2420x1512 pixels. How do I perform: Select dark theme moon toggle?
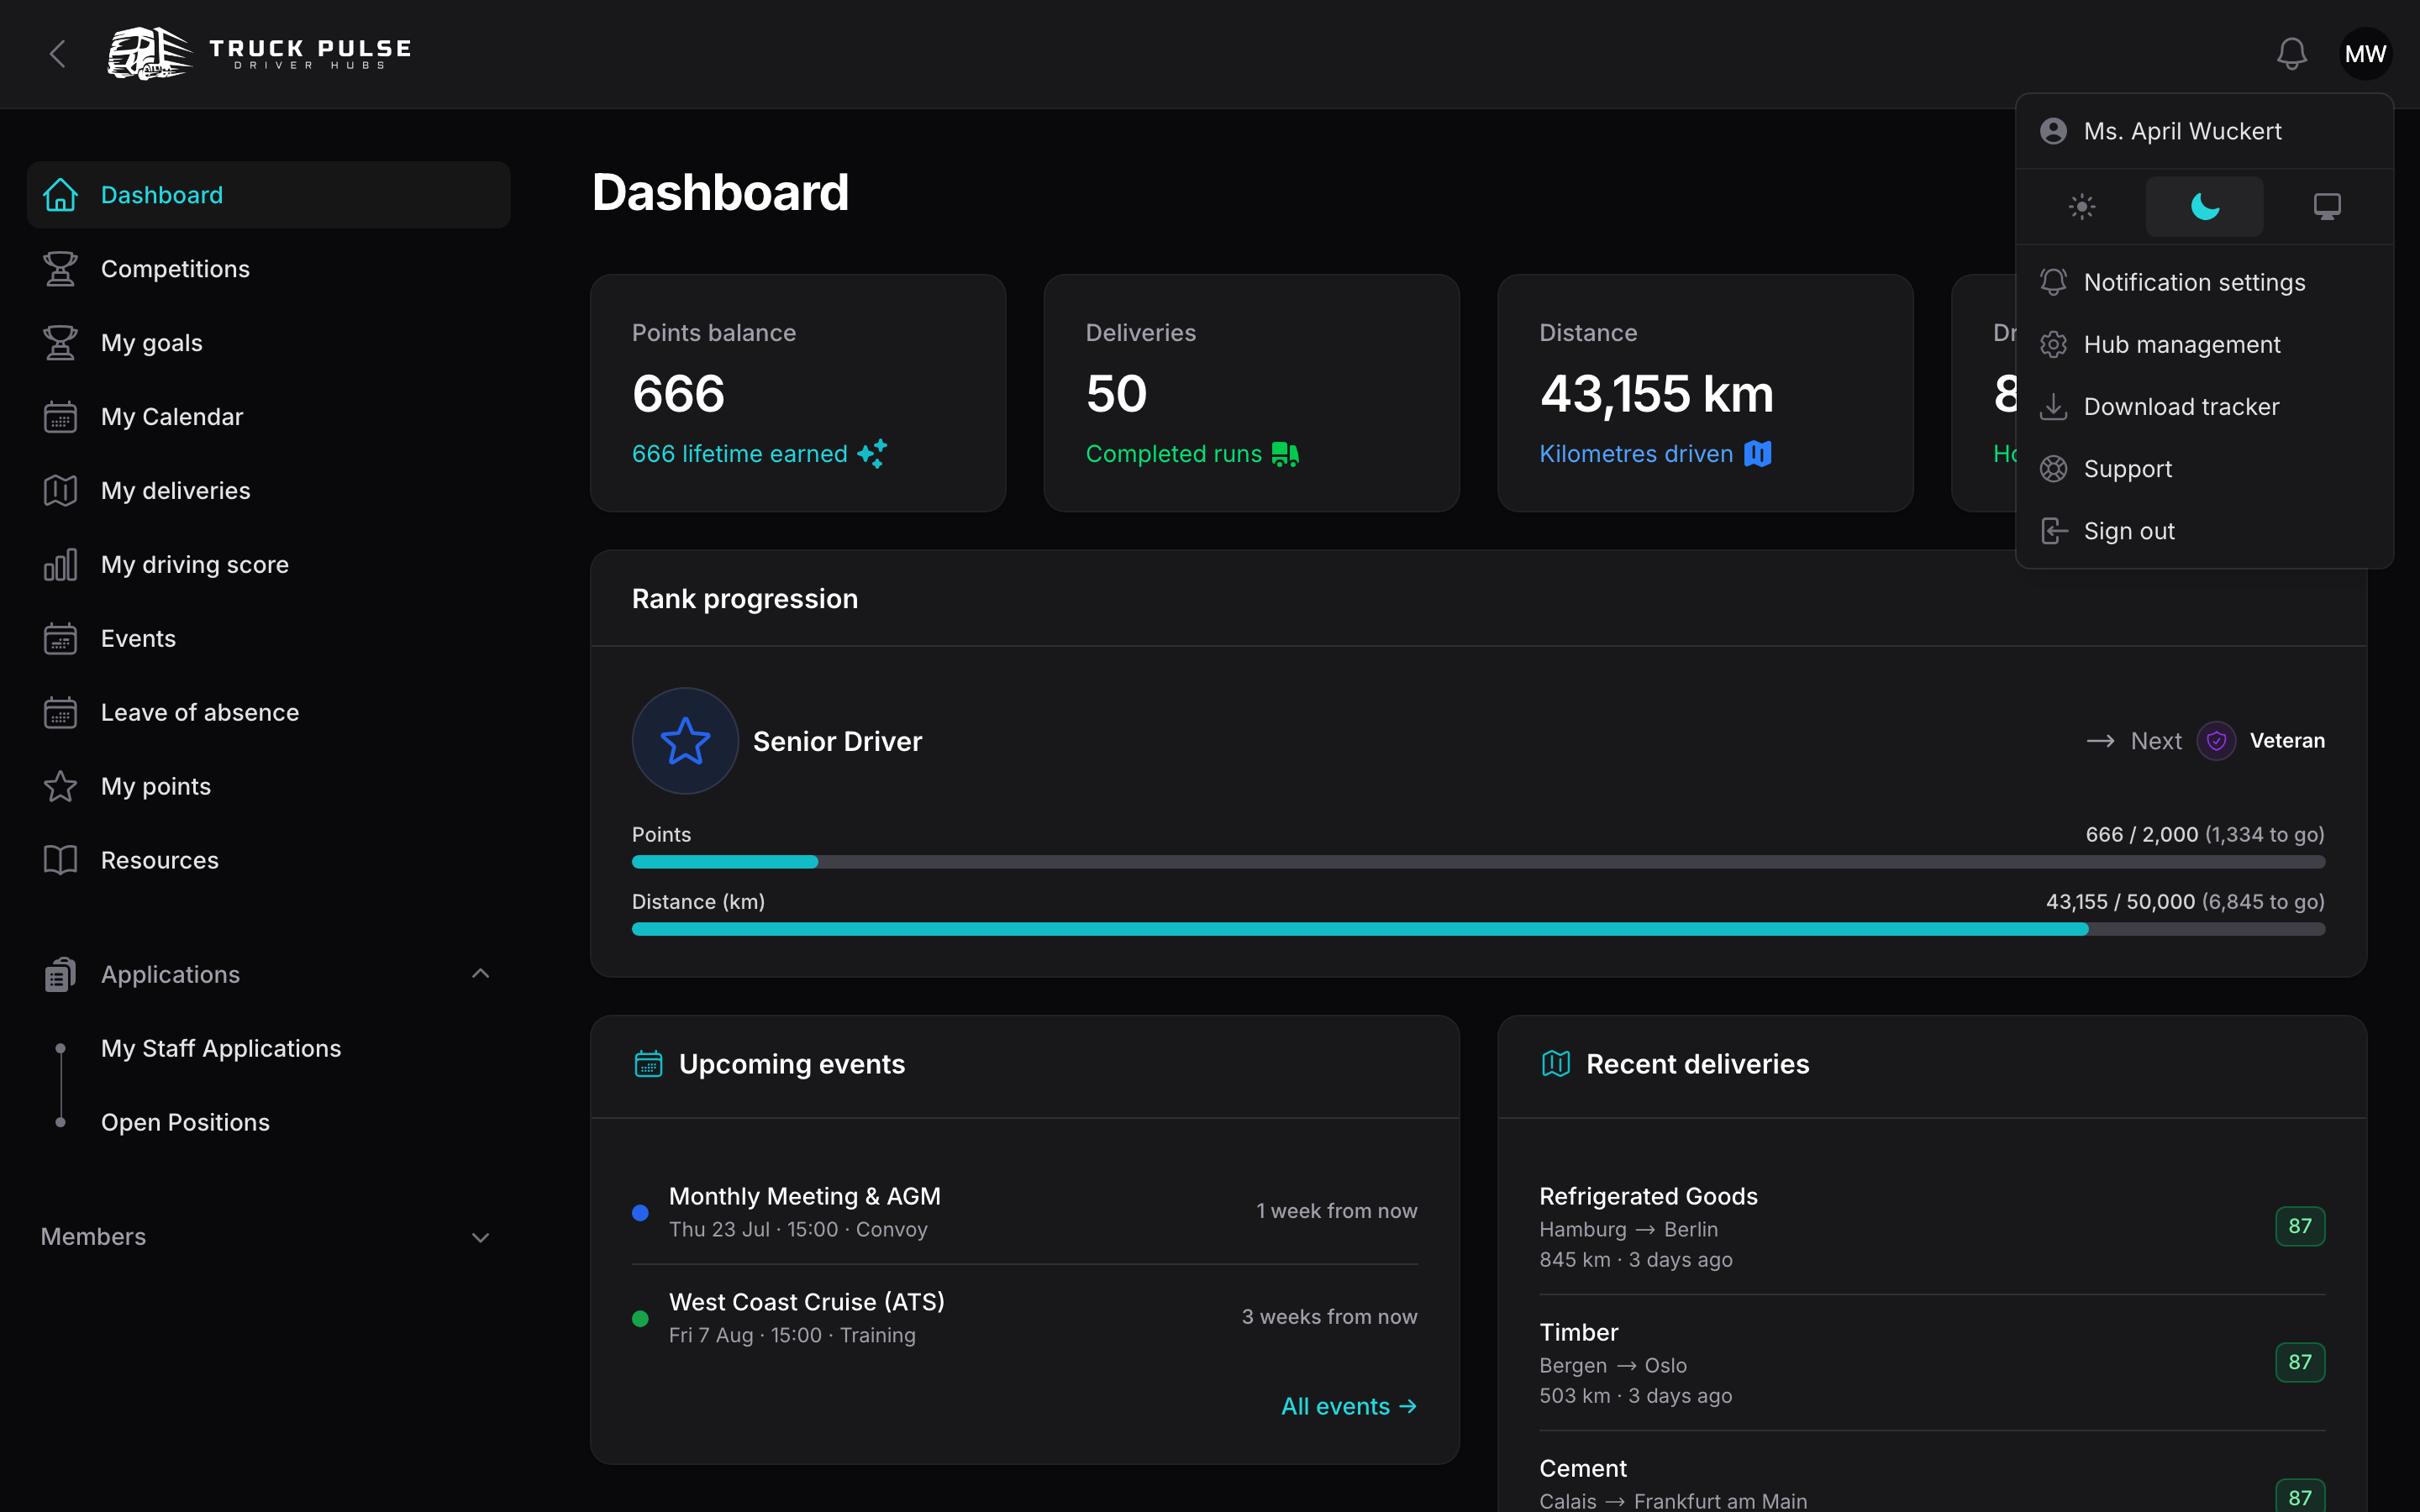click(2204, 207)
